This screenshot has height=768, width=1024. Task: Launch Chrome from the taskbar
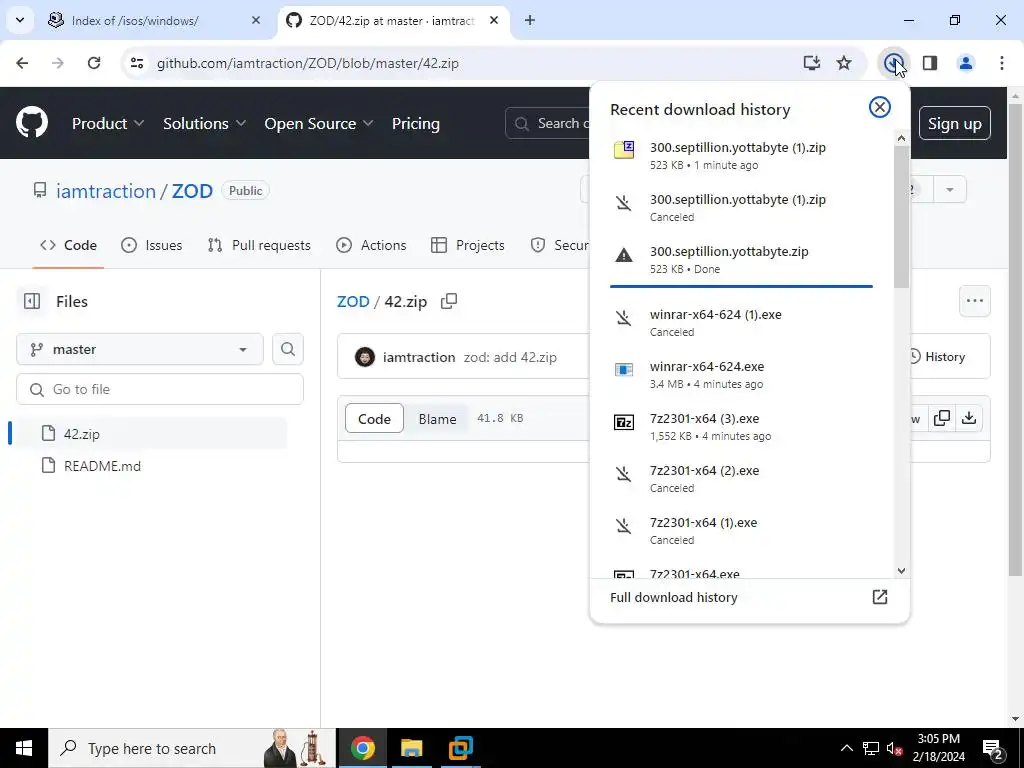tap(362, 748)
